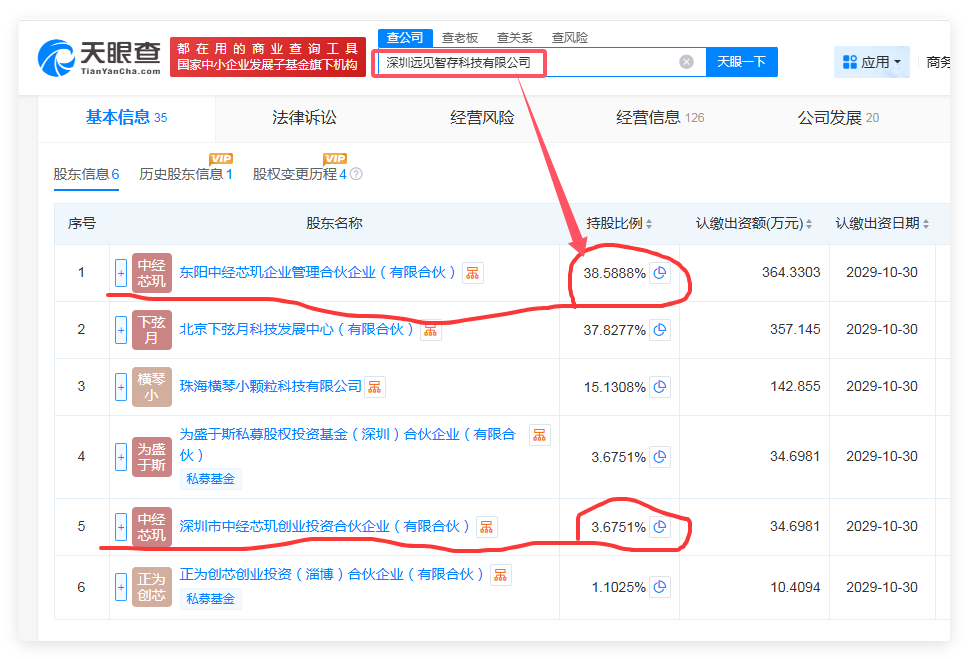Open the Tianyancha logo home link
This screenshot has width=968, height=659.
tap(99, 58)
